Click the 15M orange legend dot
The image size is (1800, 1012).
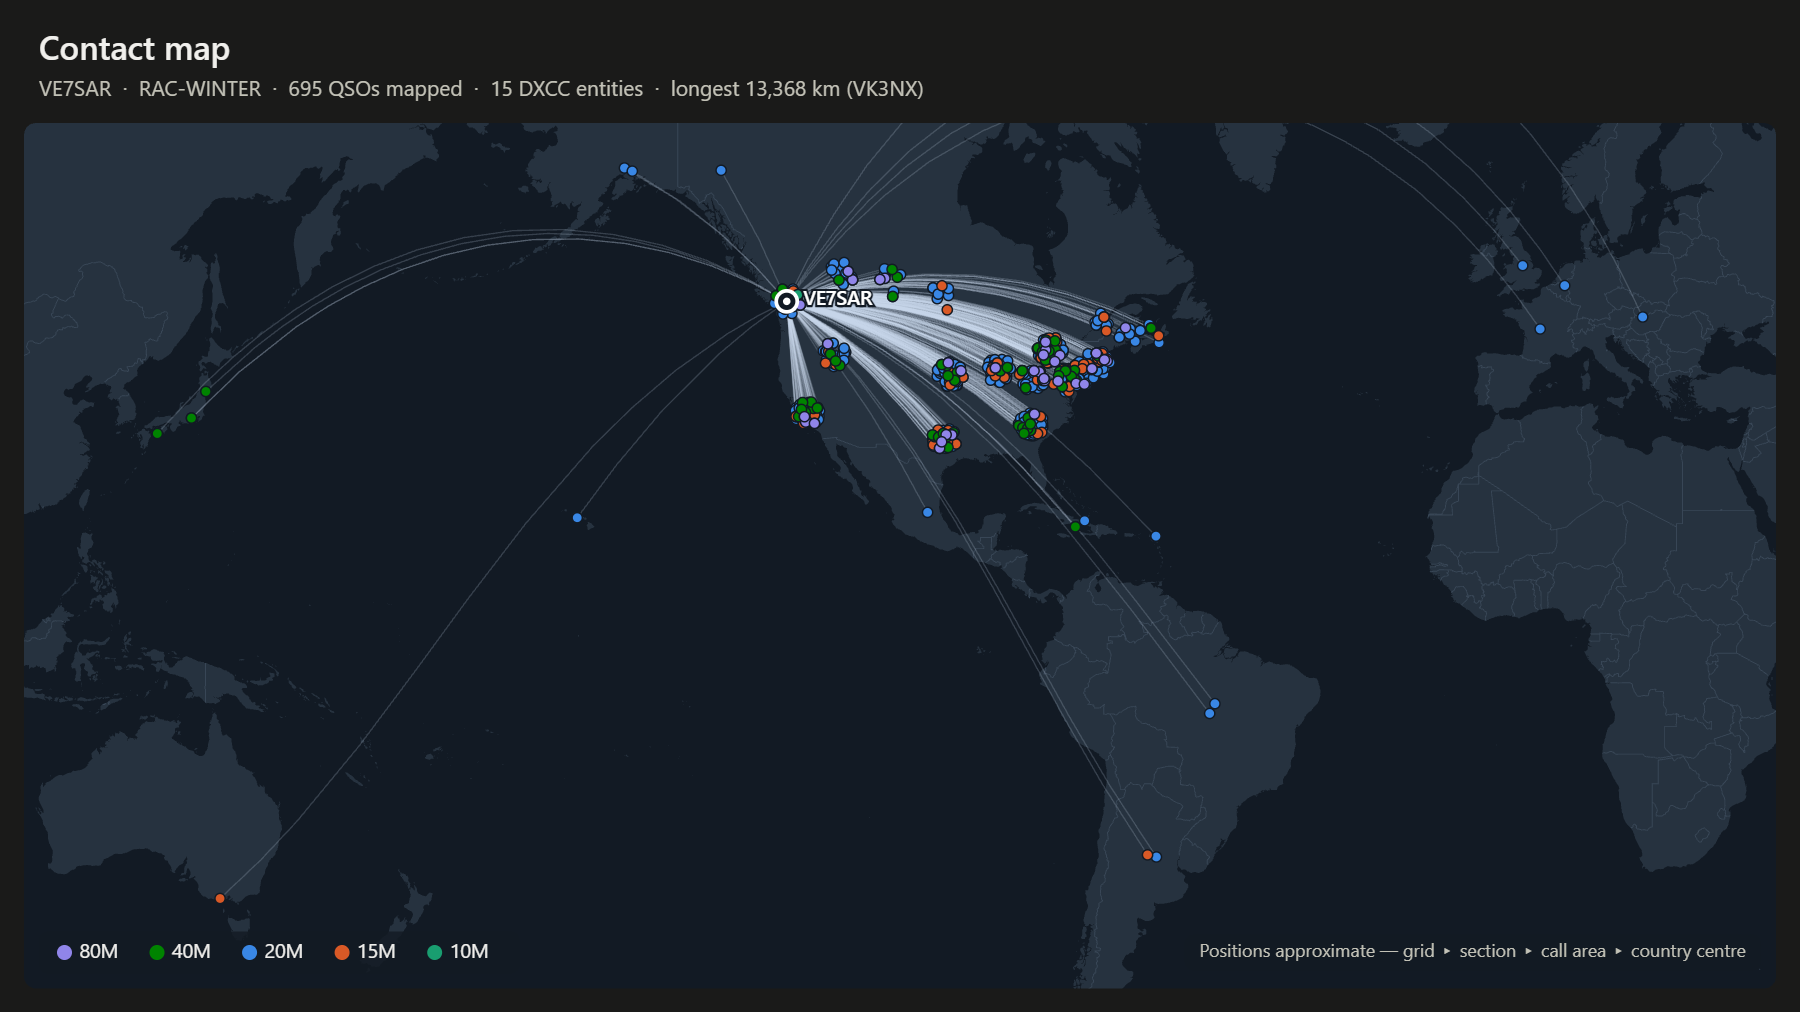click(x=342, y=953)
